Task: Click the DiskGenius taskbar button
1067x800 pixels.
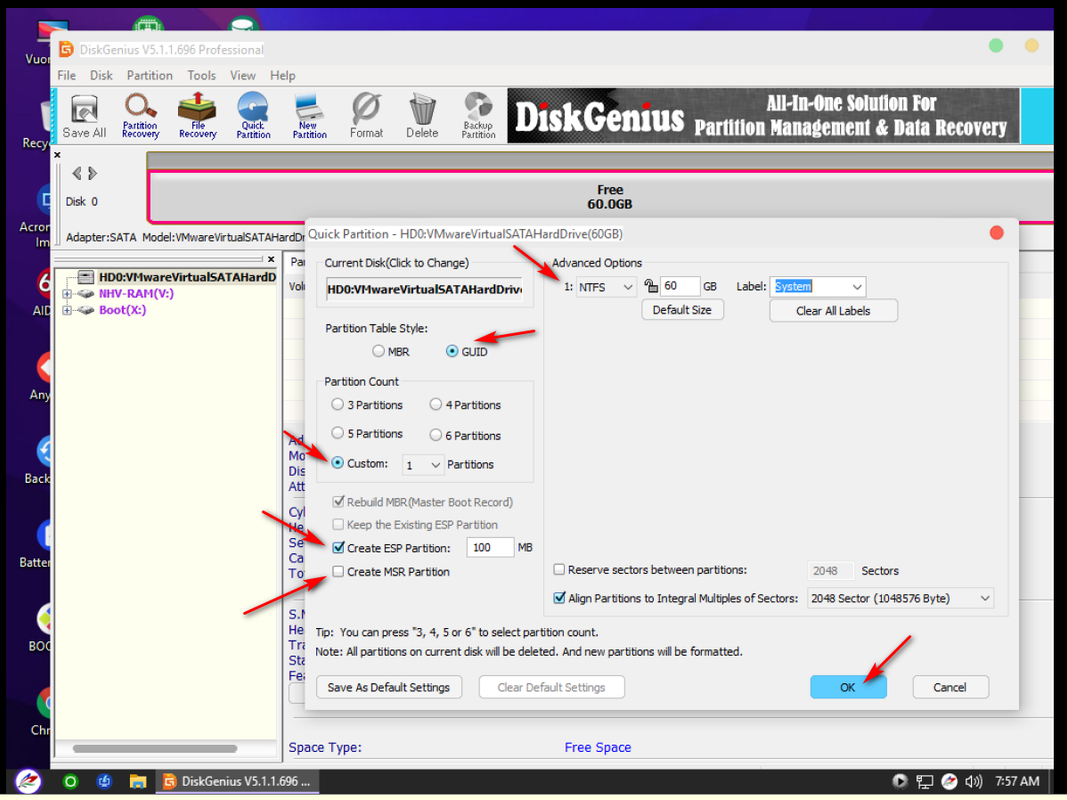Action: pos(237,781)
